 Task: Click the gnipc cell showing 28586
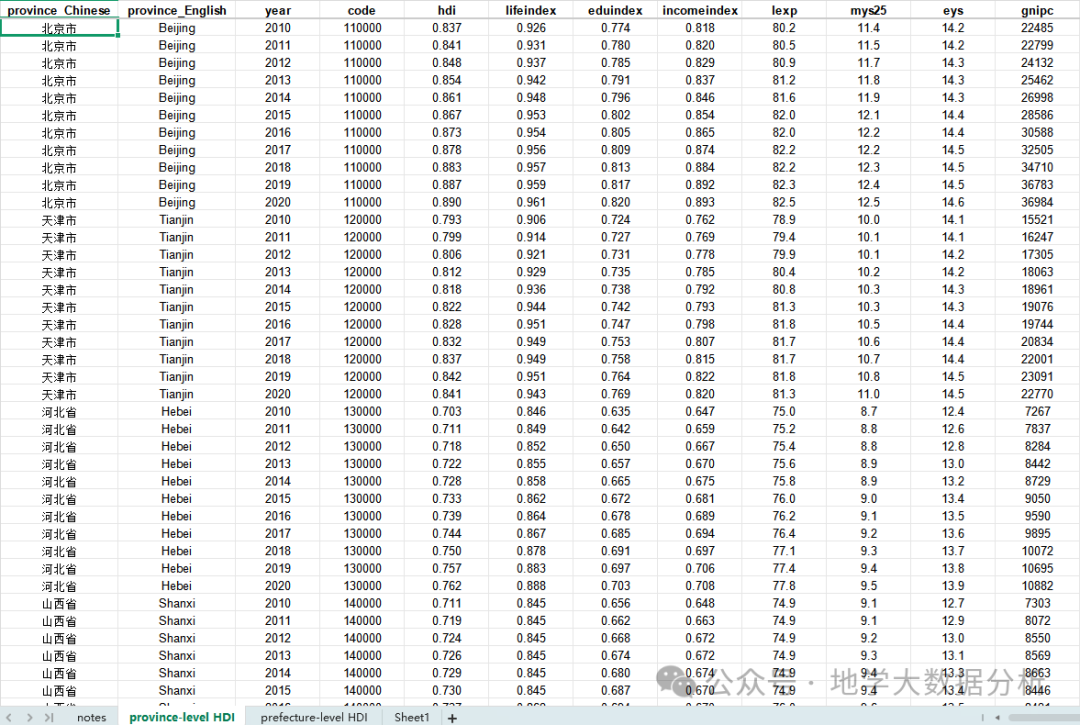tap(1037, 115)
